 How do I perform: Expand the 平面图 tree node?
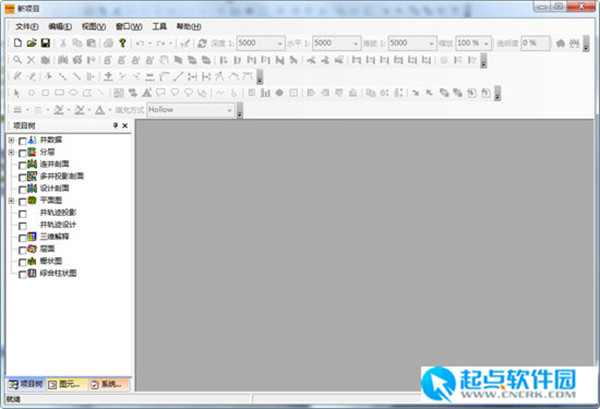[11, 201]
